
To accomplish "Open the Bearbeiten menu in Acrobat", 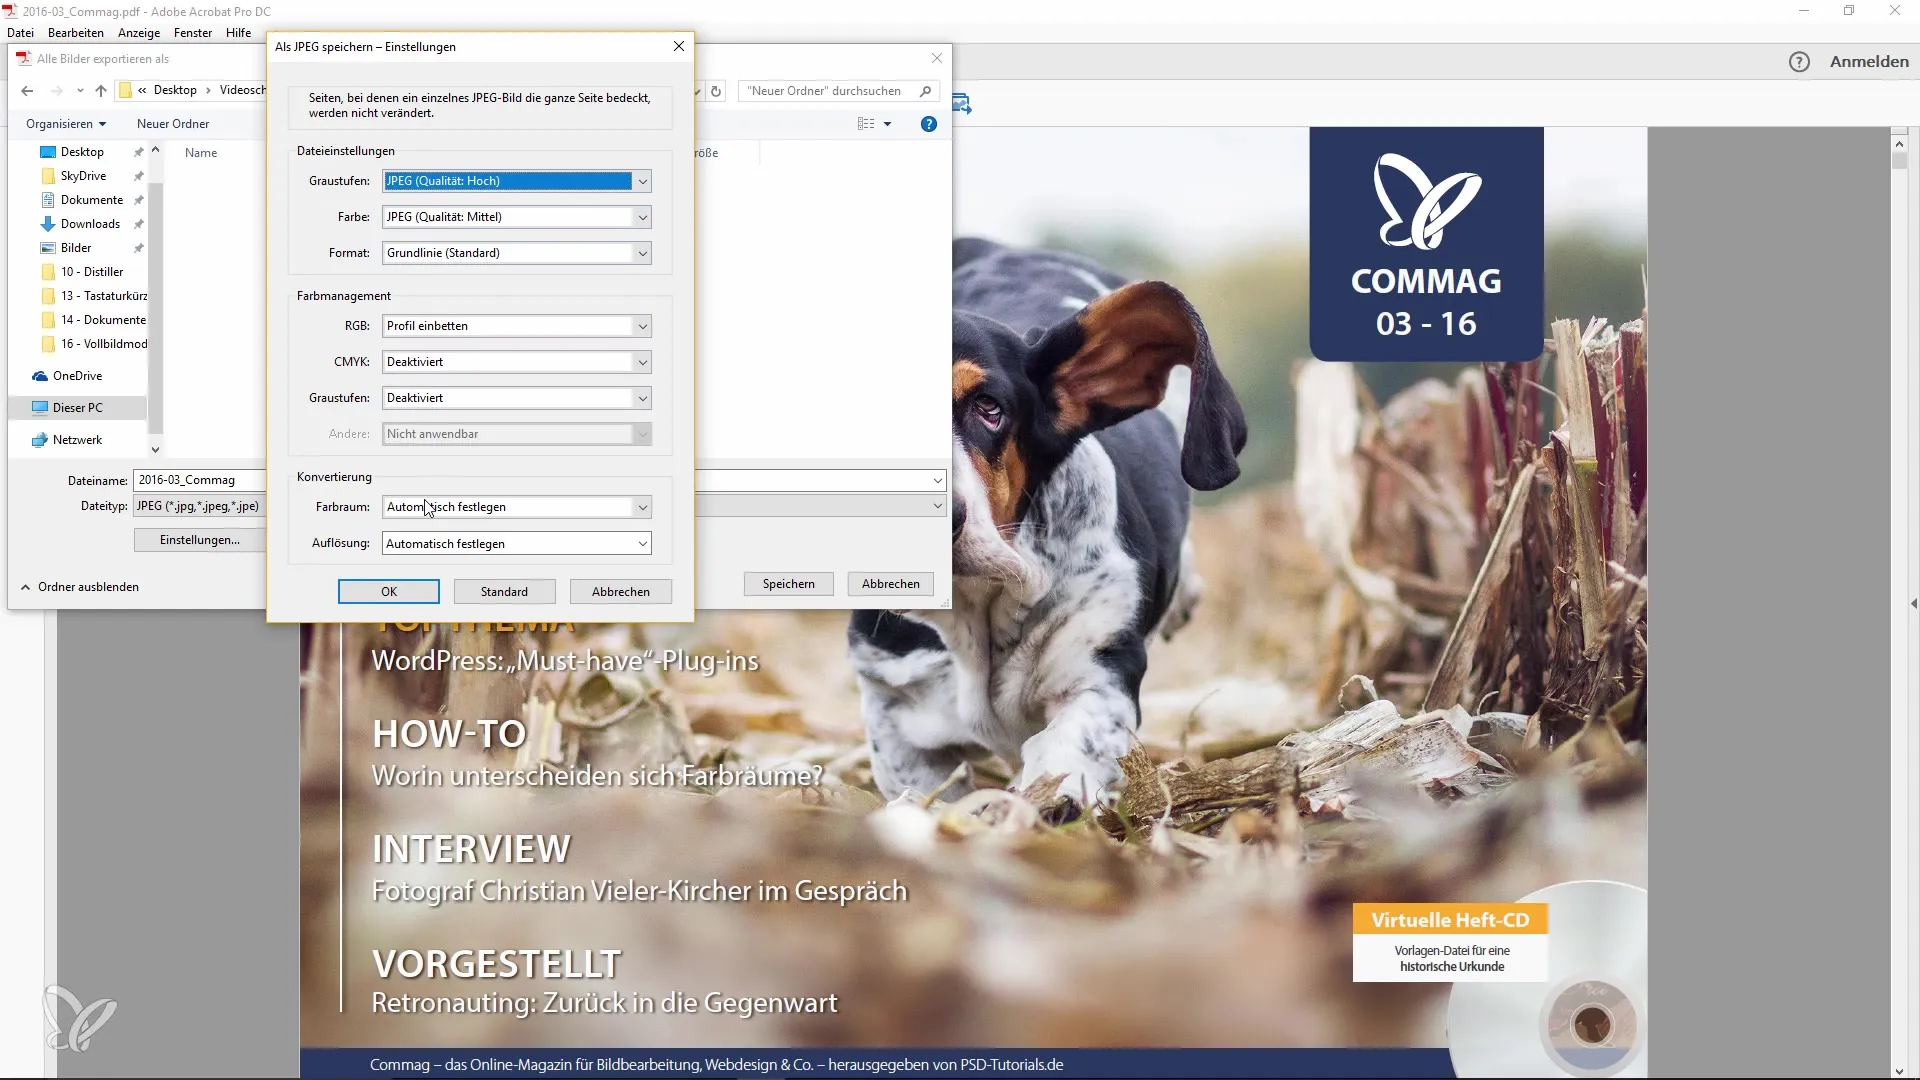I will pyautogui.click(x=73, y=32).
